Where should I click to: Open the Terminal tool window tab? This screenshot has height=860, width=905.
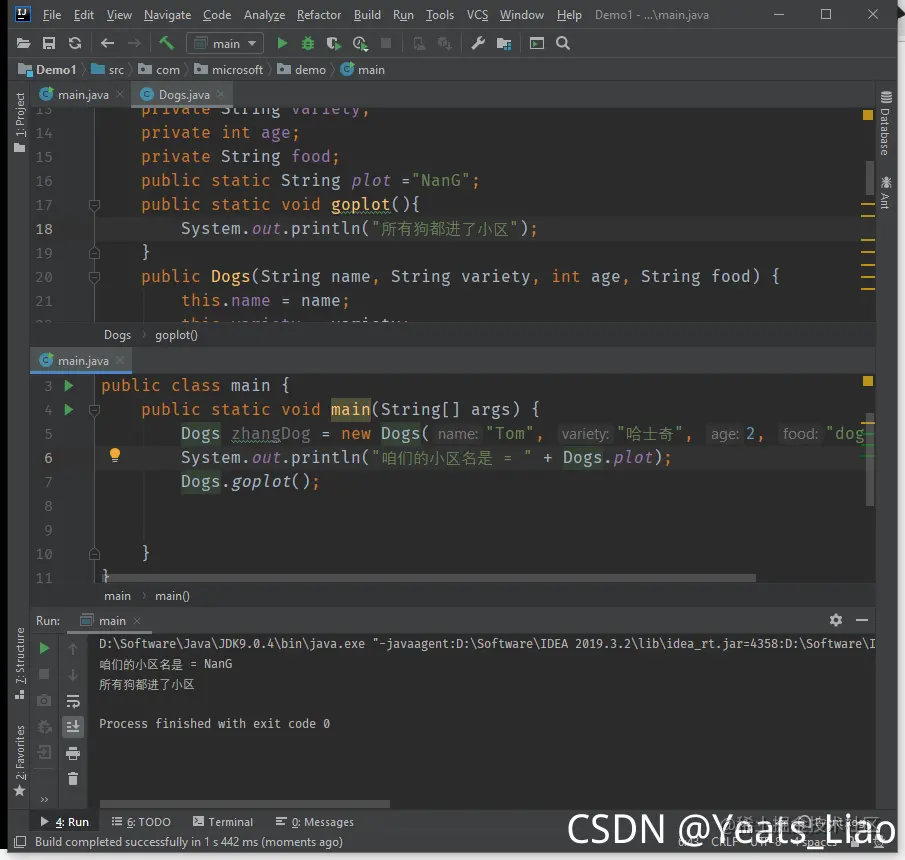point(223,822)
